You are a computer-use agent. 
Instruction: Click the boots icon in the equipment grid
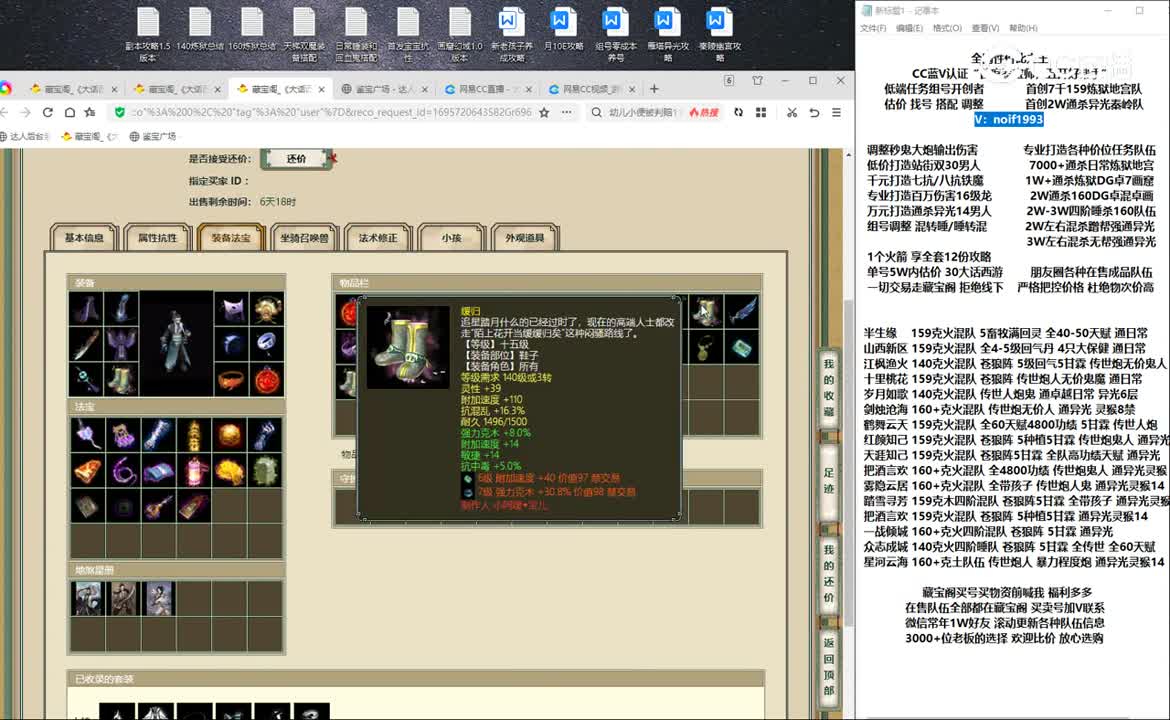click(121, 380)
